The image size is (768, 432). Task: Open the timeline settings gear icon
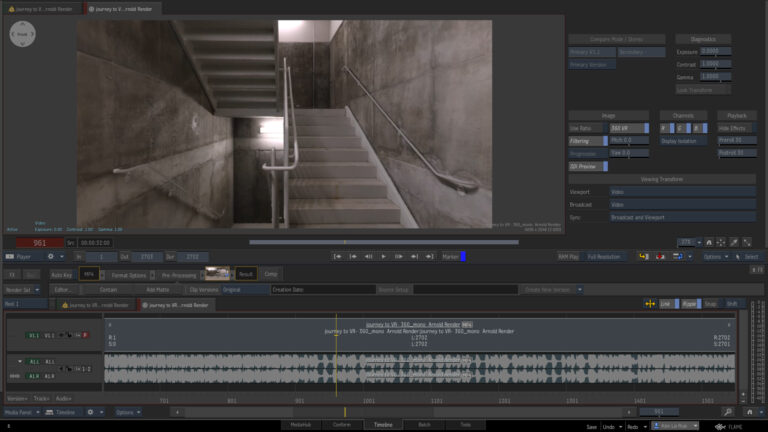pos(90,412)
